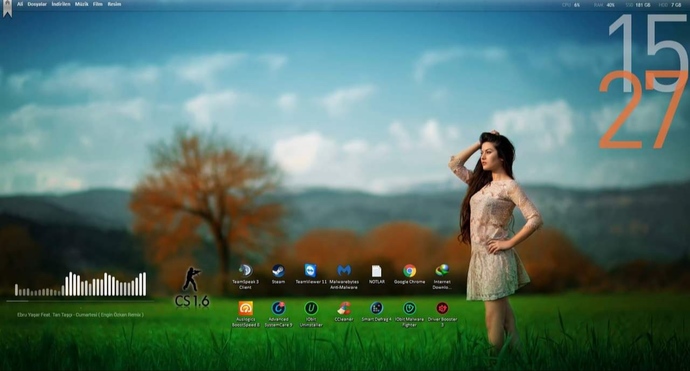Viewport: 690px width, 371px height.
Task: Select İndirilen in the top bar
Action: tap(61, 4)
